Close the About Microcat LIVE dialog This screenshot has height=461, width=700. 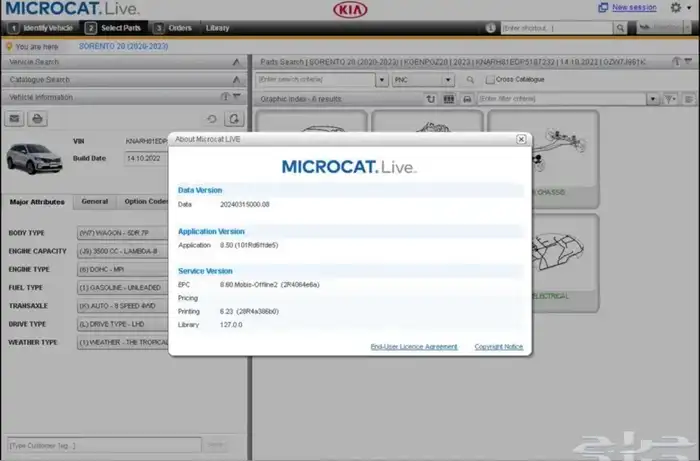521,139
